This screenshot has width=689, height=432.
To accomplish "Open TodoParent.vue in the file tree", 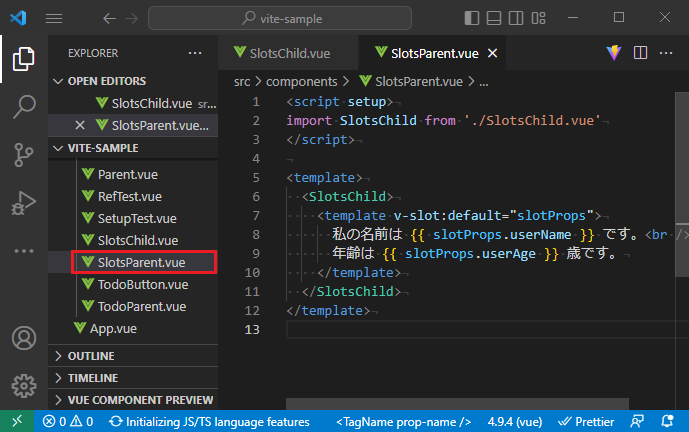I will coord(133,306).
